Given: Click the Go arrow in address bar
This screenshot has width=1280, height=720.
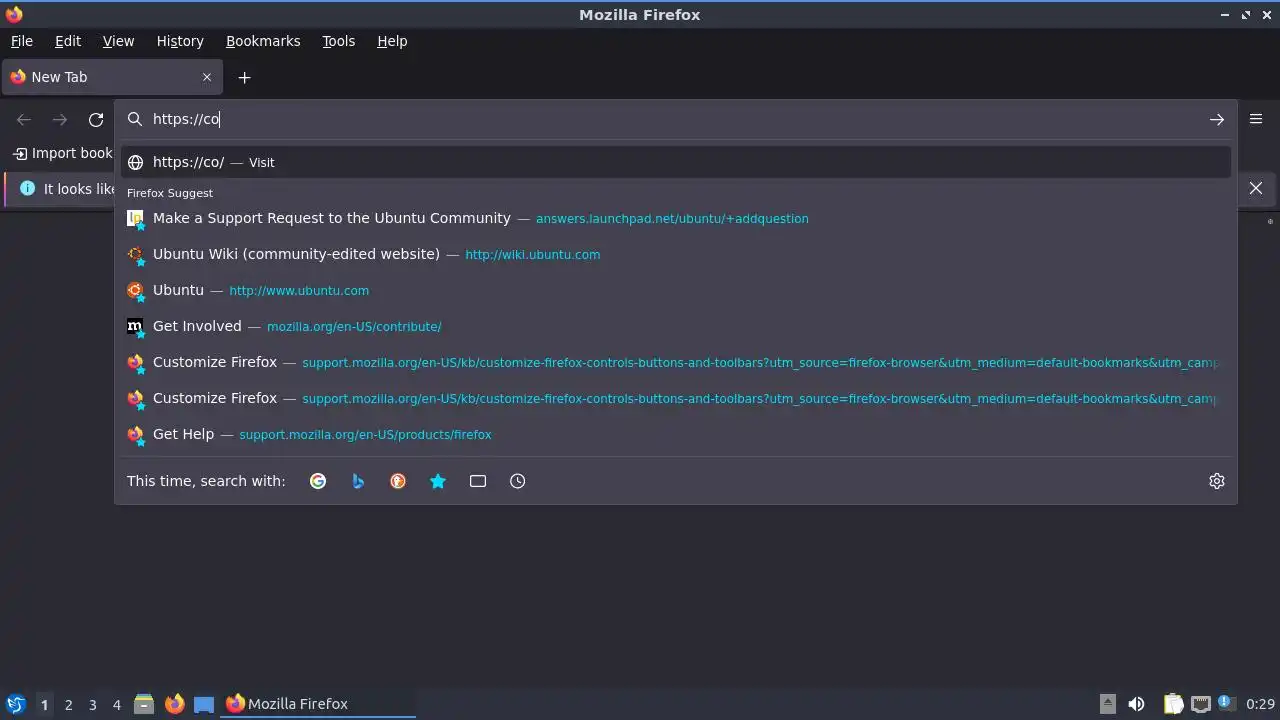Looking at the screenshot, I should click(x=1217, y=119).
